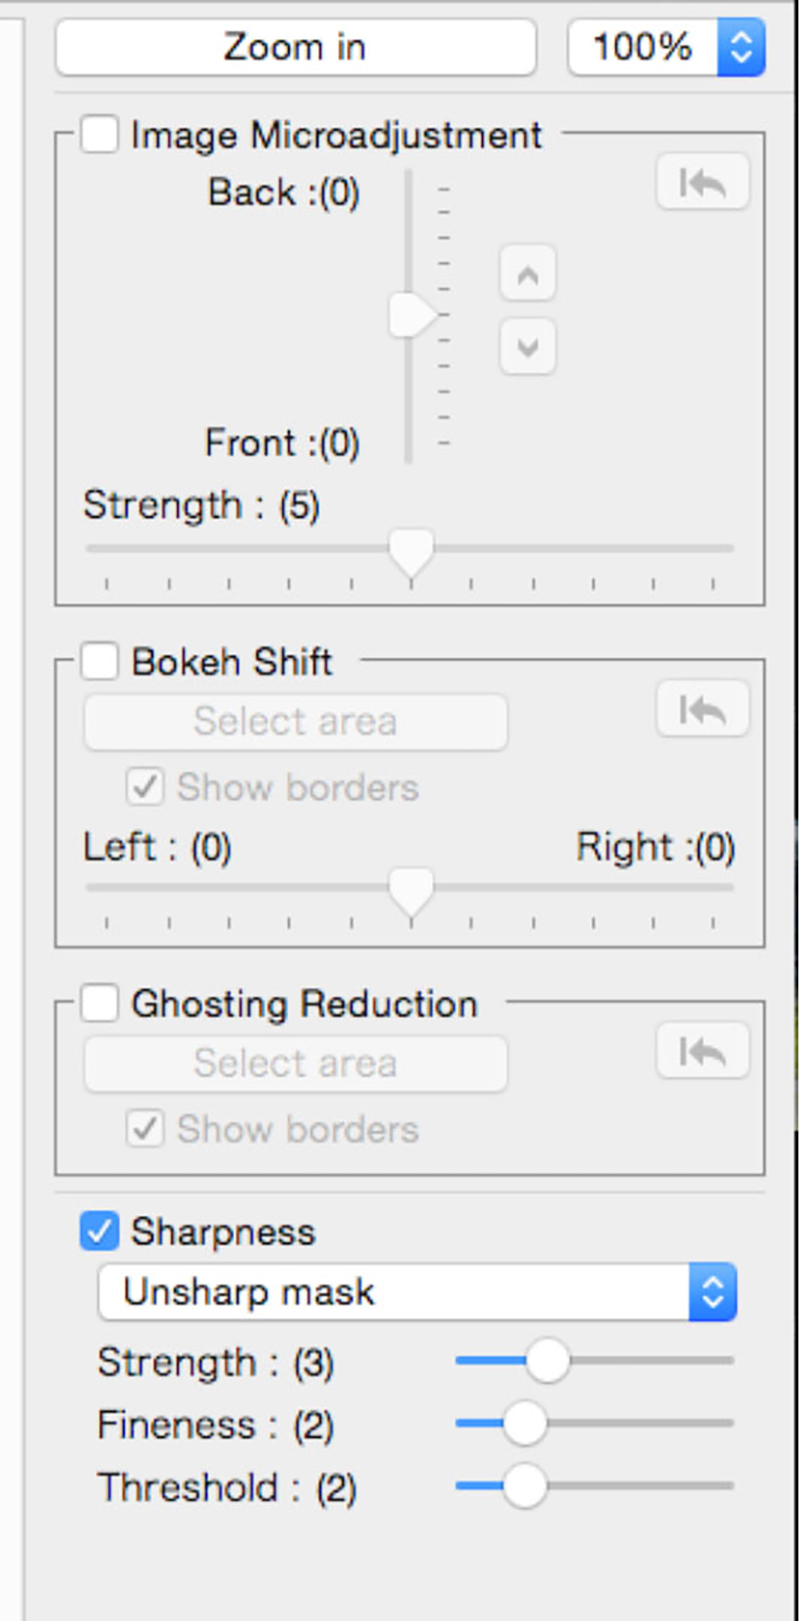The width and height of the screenshot is (800, 1621).
Task: Click the Ghosting Reduction reset arrow icon
Action: (x=702, y=1051)
